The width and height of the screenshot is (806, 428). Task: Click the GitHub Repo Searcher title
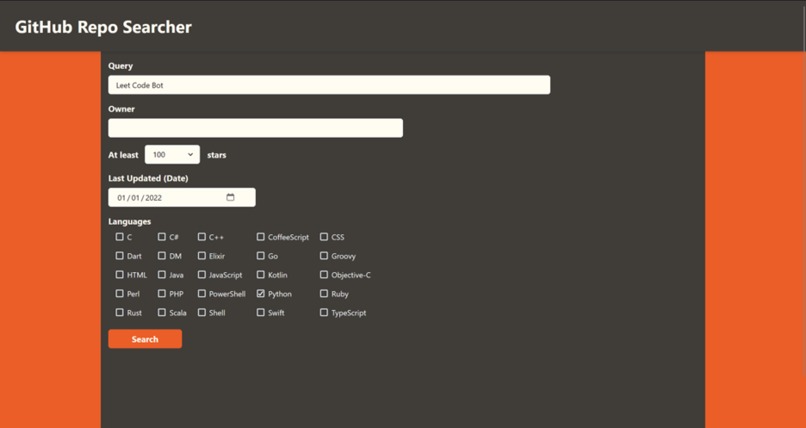pyautogui.click(x=103, y=27)
